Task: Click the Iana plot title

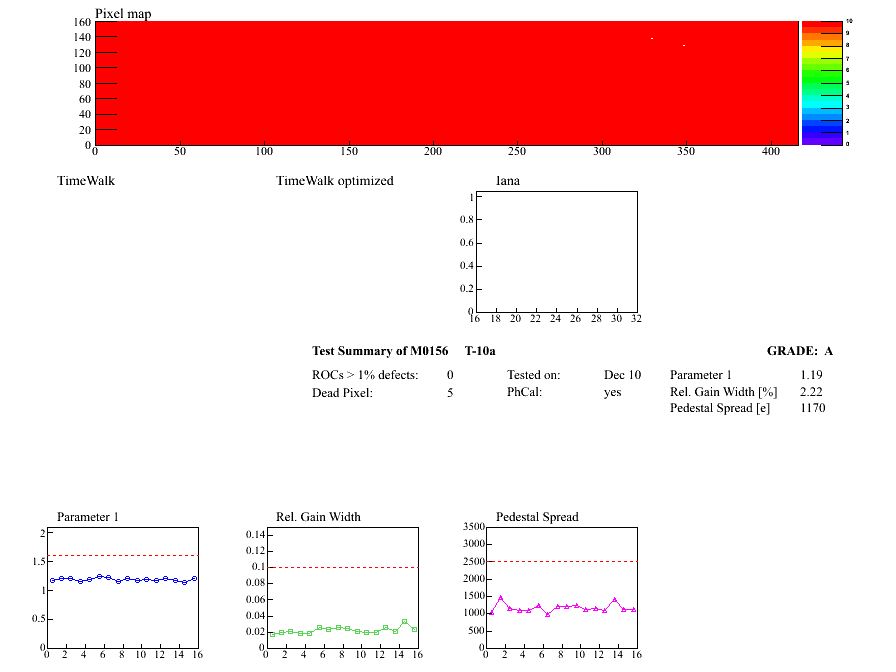Action: point(507,181)
